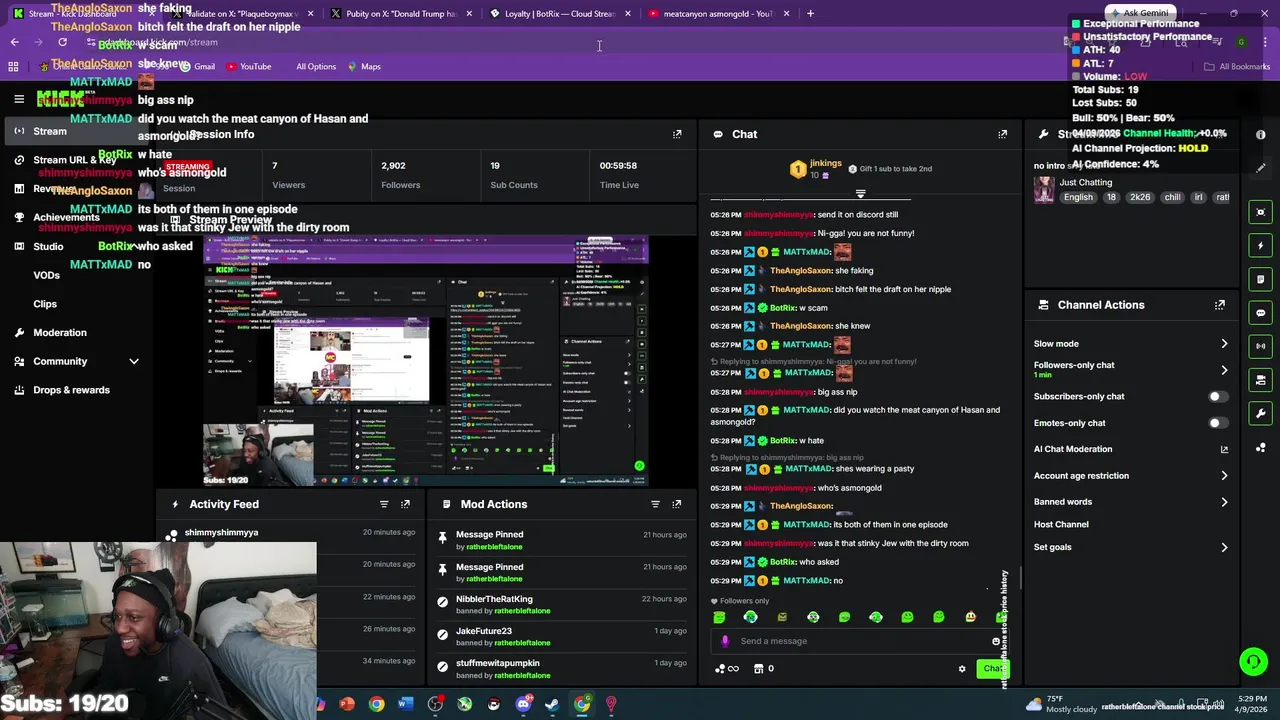Click the purple microphone icon in chat
Screen dimensions: 1280x720
(725, 641)
